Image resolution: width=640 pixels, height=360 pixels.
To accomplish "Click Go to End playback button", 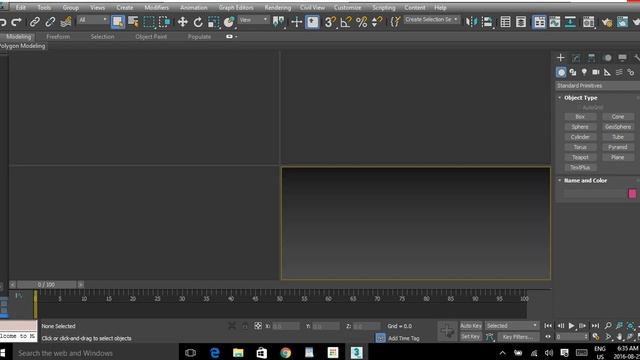I will (x=595, y=326).
